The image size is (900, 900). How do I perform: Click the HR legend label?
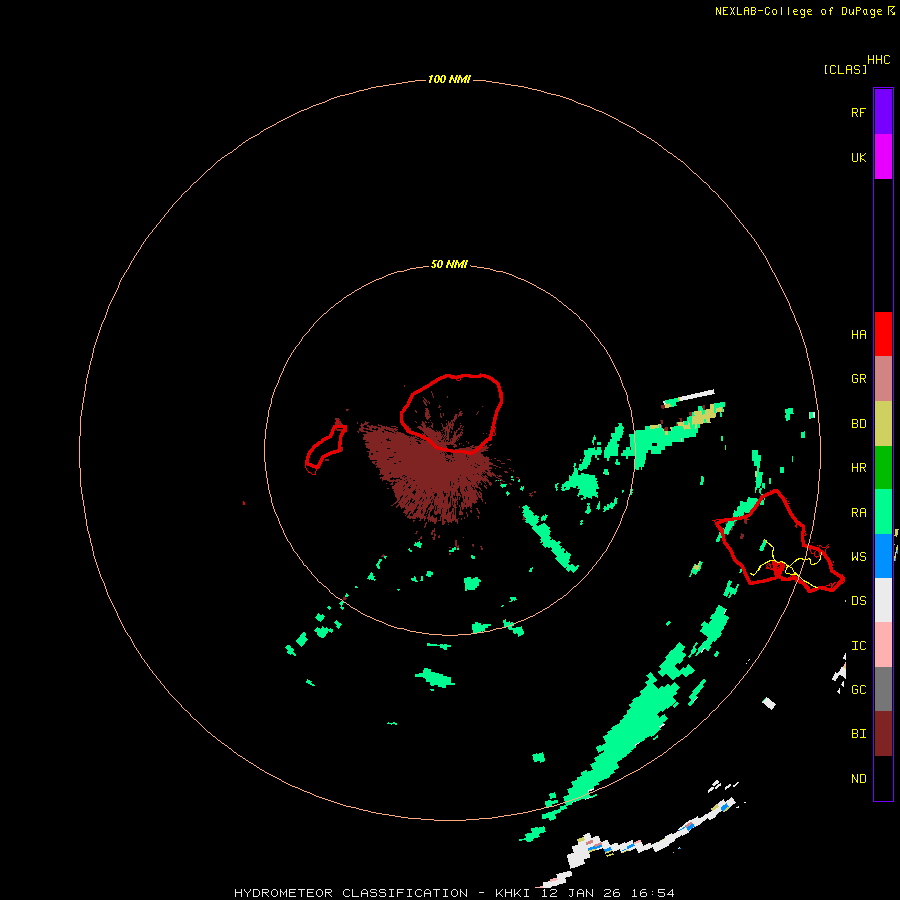coord(858,468)
